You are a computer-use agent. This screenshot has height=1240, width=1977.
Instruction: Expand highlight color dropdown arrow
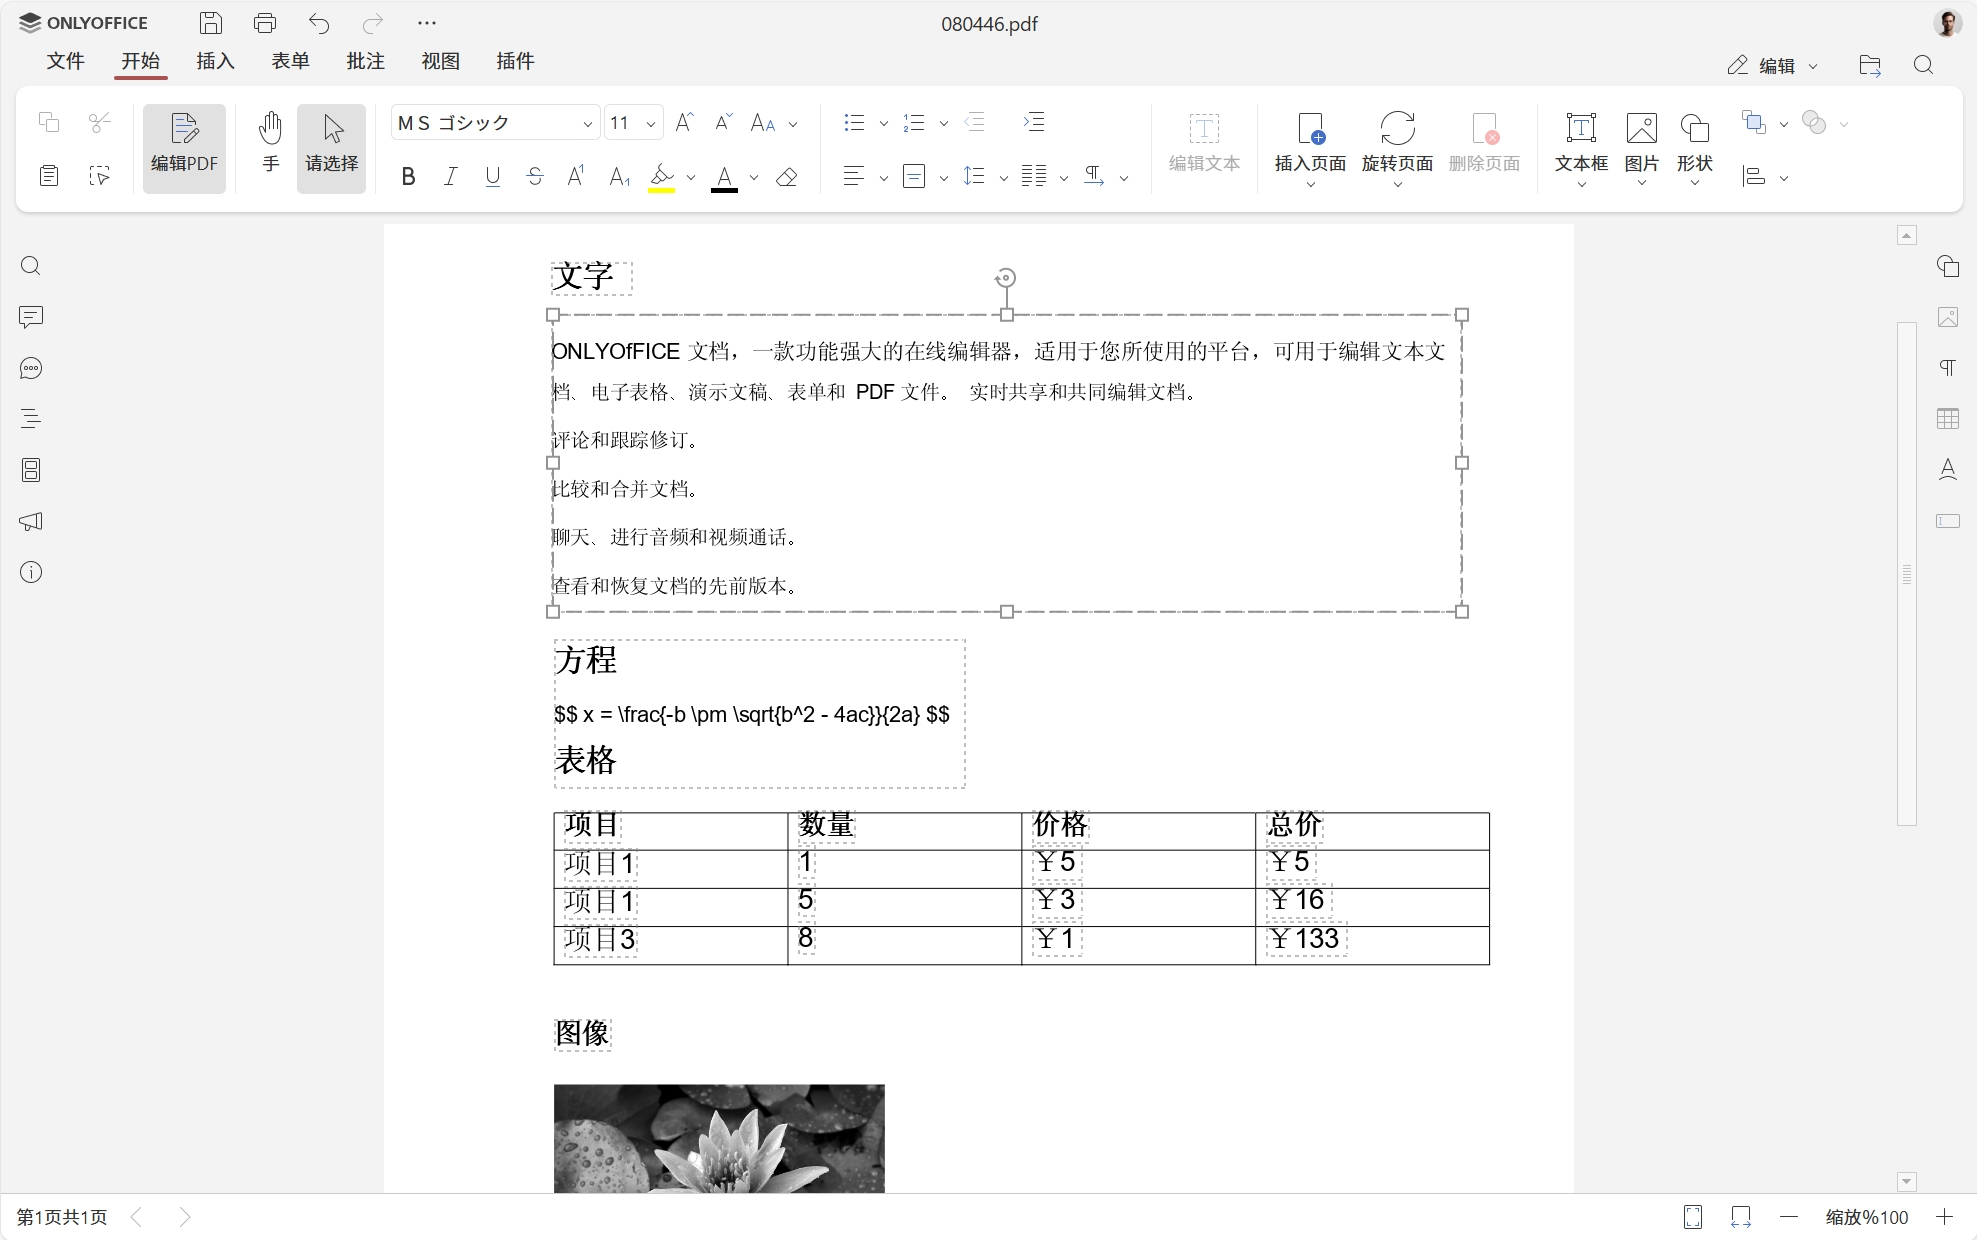tap(691, 178)
